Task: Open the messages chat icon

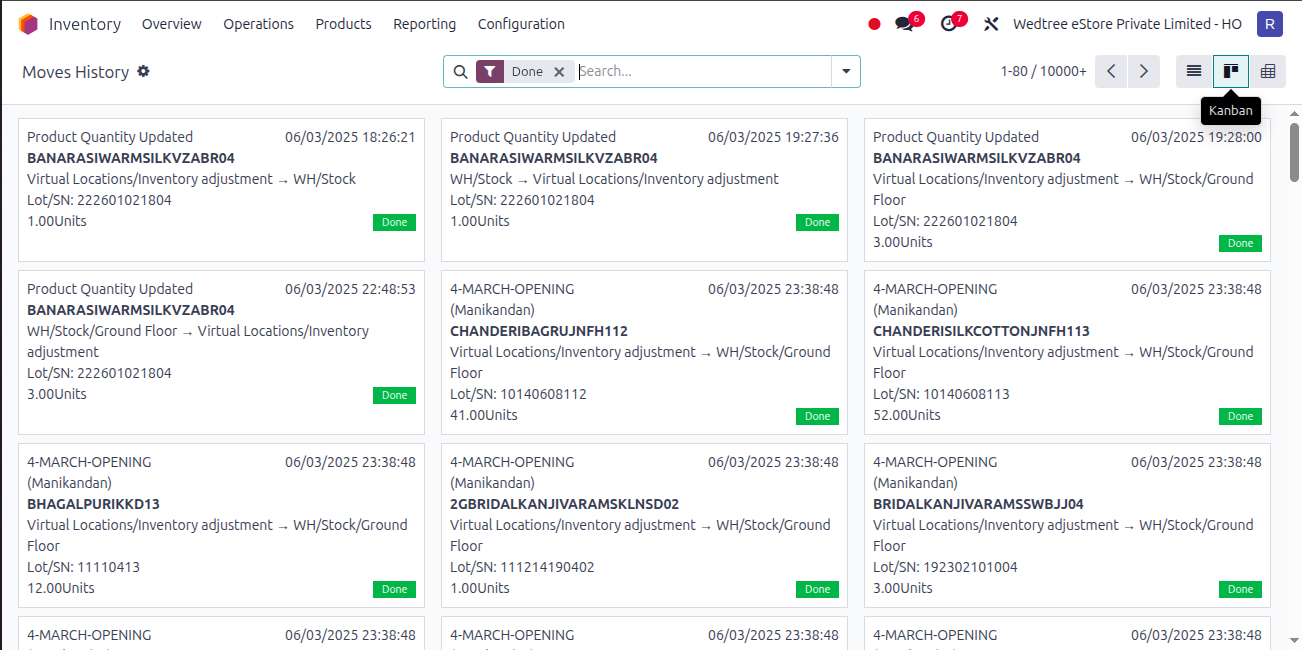Action: (x=904, y=24)
